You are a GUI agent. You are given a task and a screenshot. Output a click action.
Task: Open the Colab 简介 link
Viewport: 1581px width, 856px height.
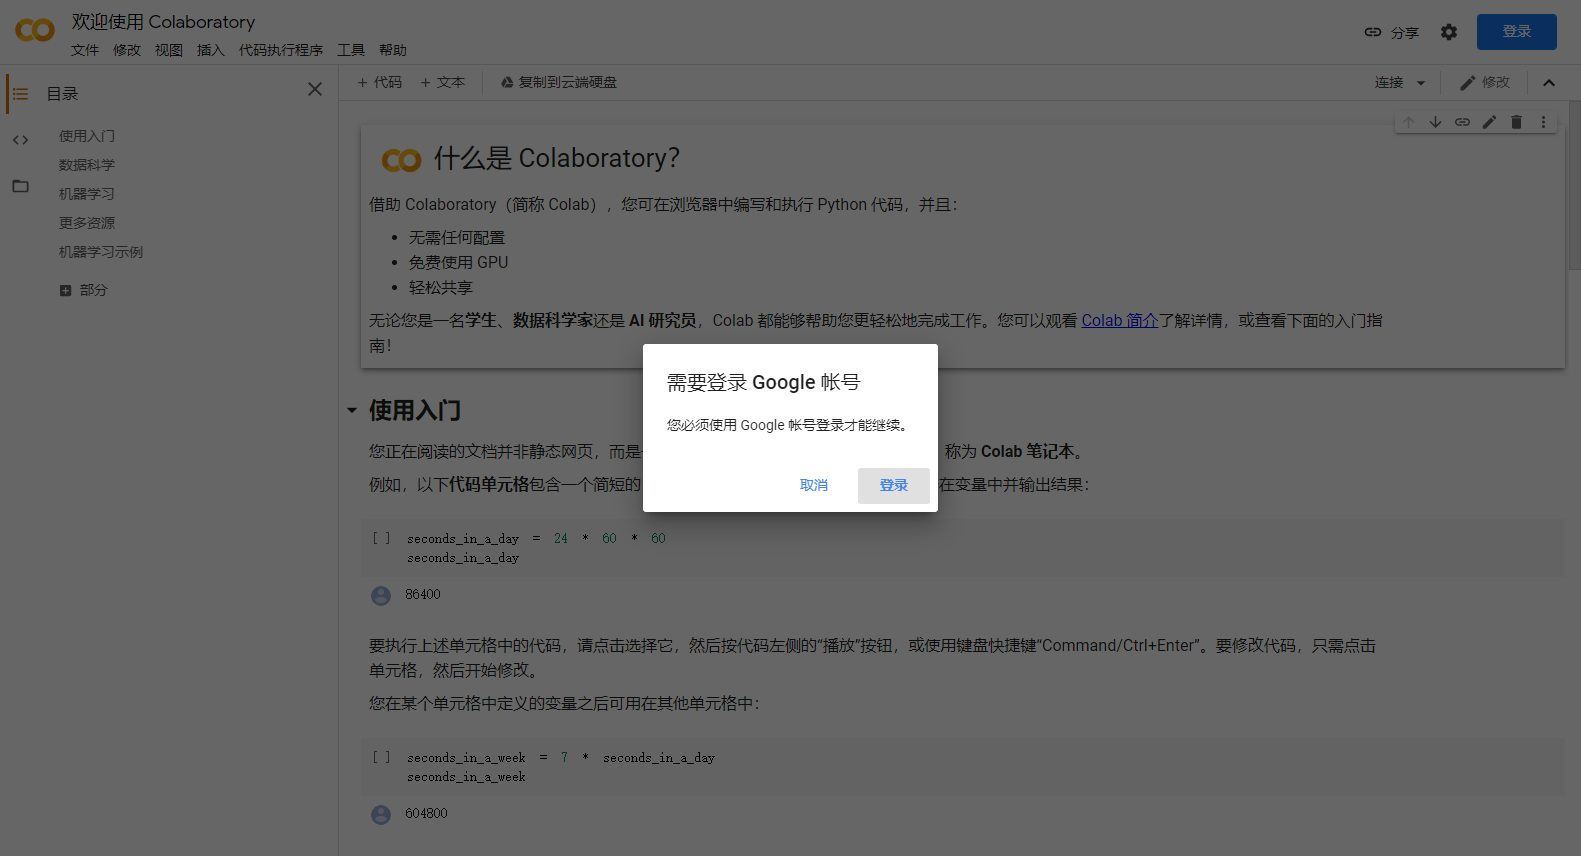point(1120,320)
